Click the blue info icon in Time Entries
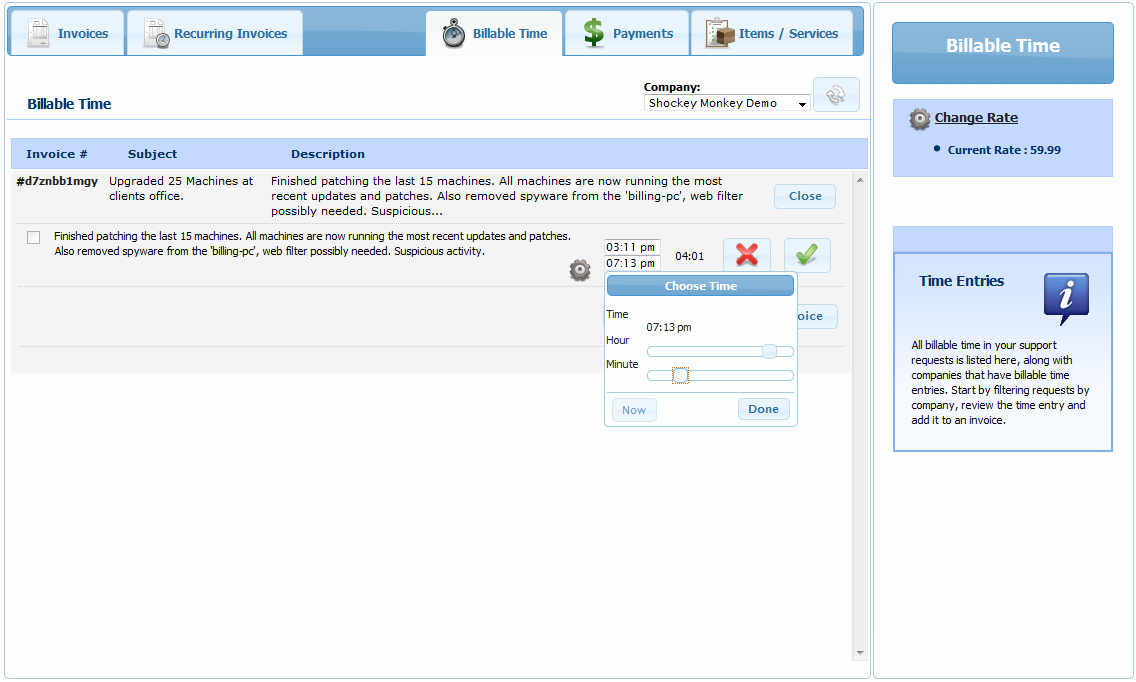The image size is (1136, 682). pyautogui.click(x=1066, y=298)
